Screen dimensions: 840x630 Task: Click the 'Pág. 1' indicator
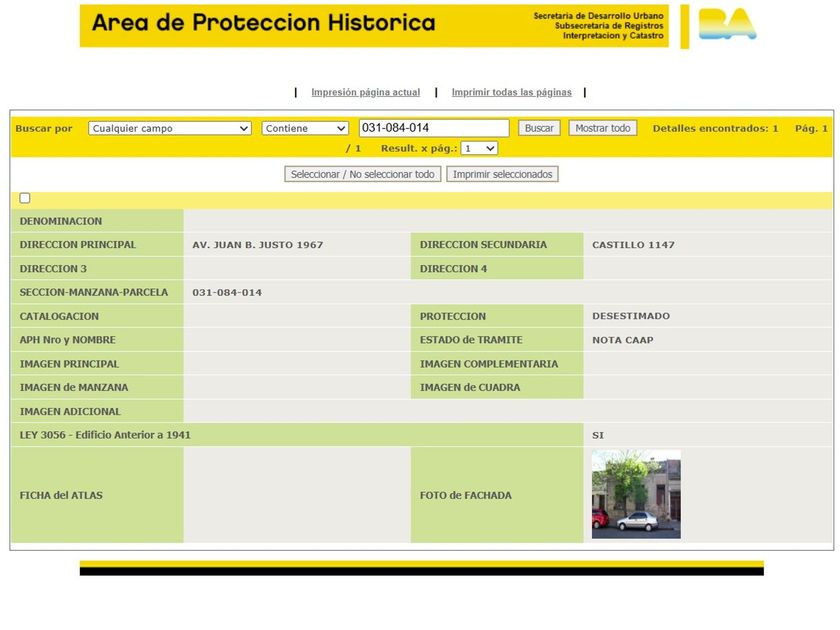(x=811, y=129)
